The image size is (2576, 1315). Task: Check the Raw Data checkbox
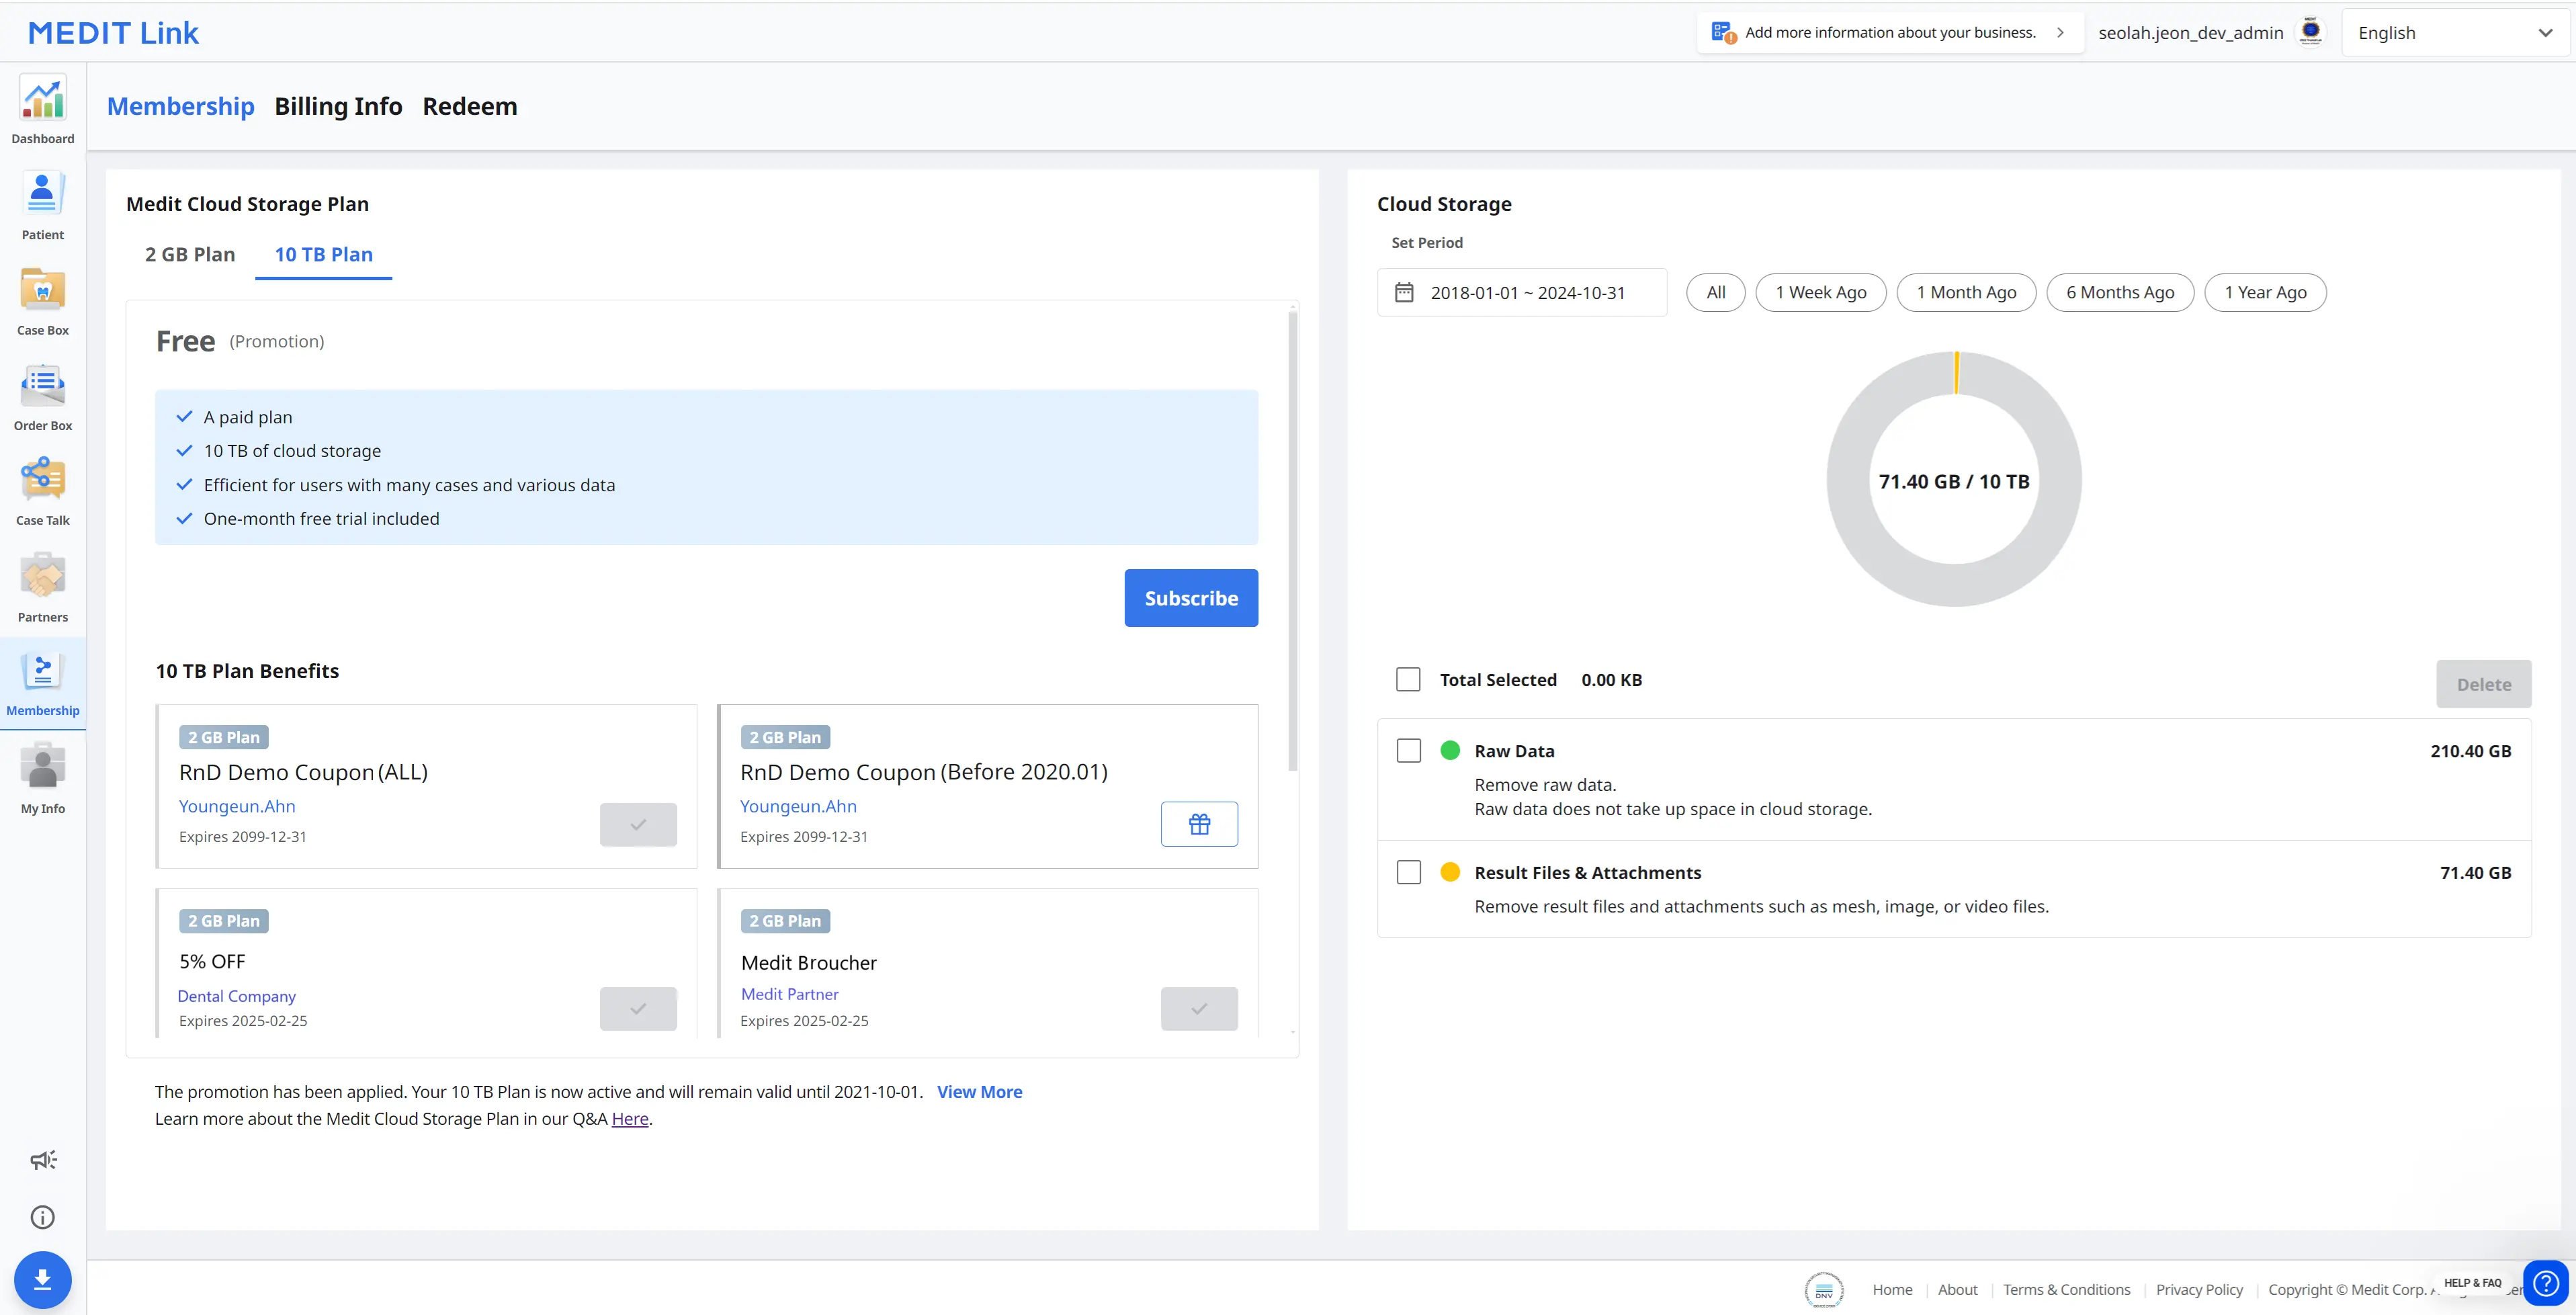click(x=1408, y=751)
